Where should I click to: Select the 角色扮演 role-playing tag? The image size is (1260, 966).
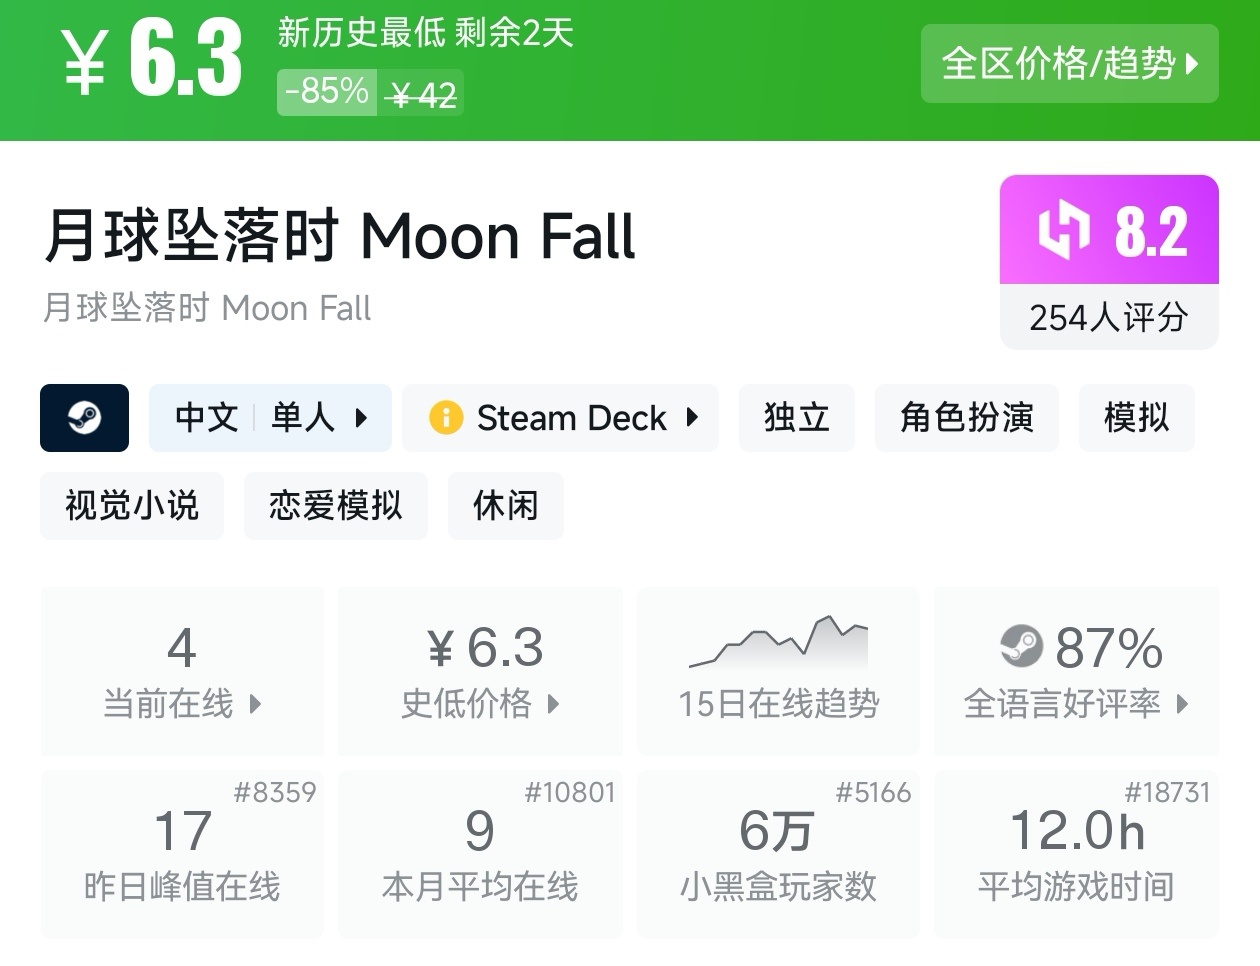(x=966, y=418)
